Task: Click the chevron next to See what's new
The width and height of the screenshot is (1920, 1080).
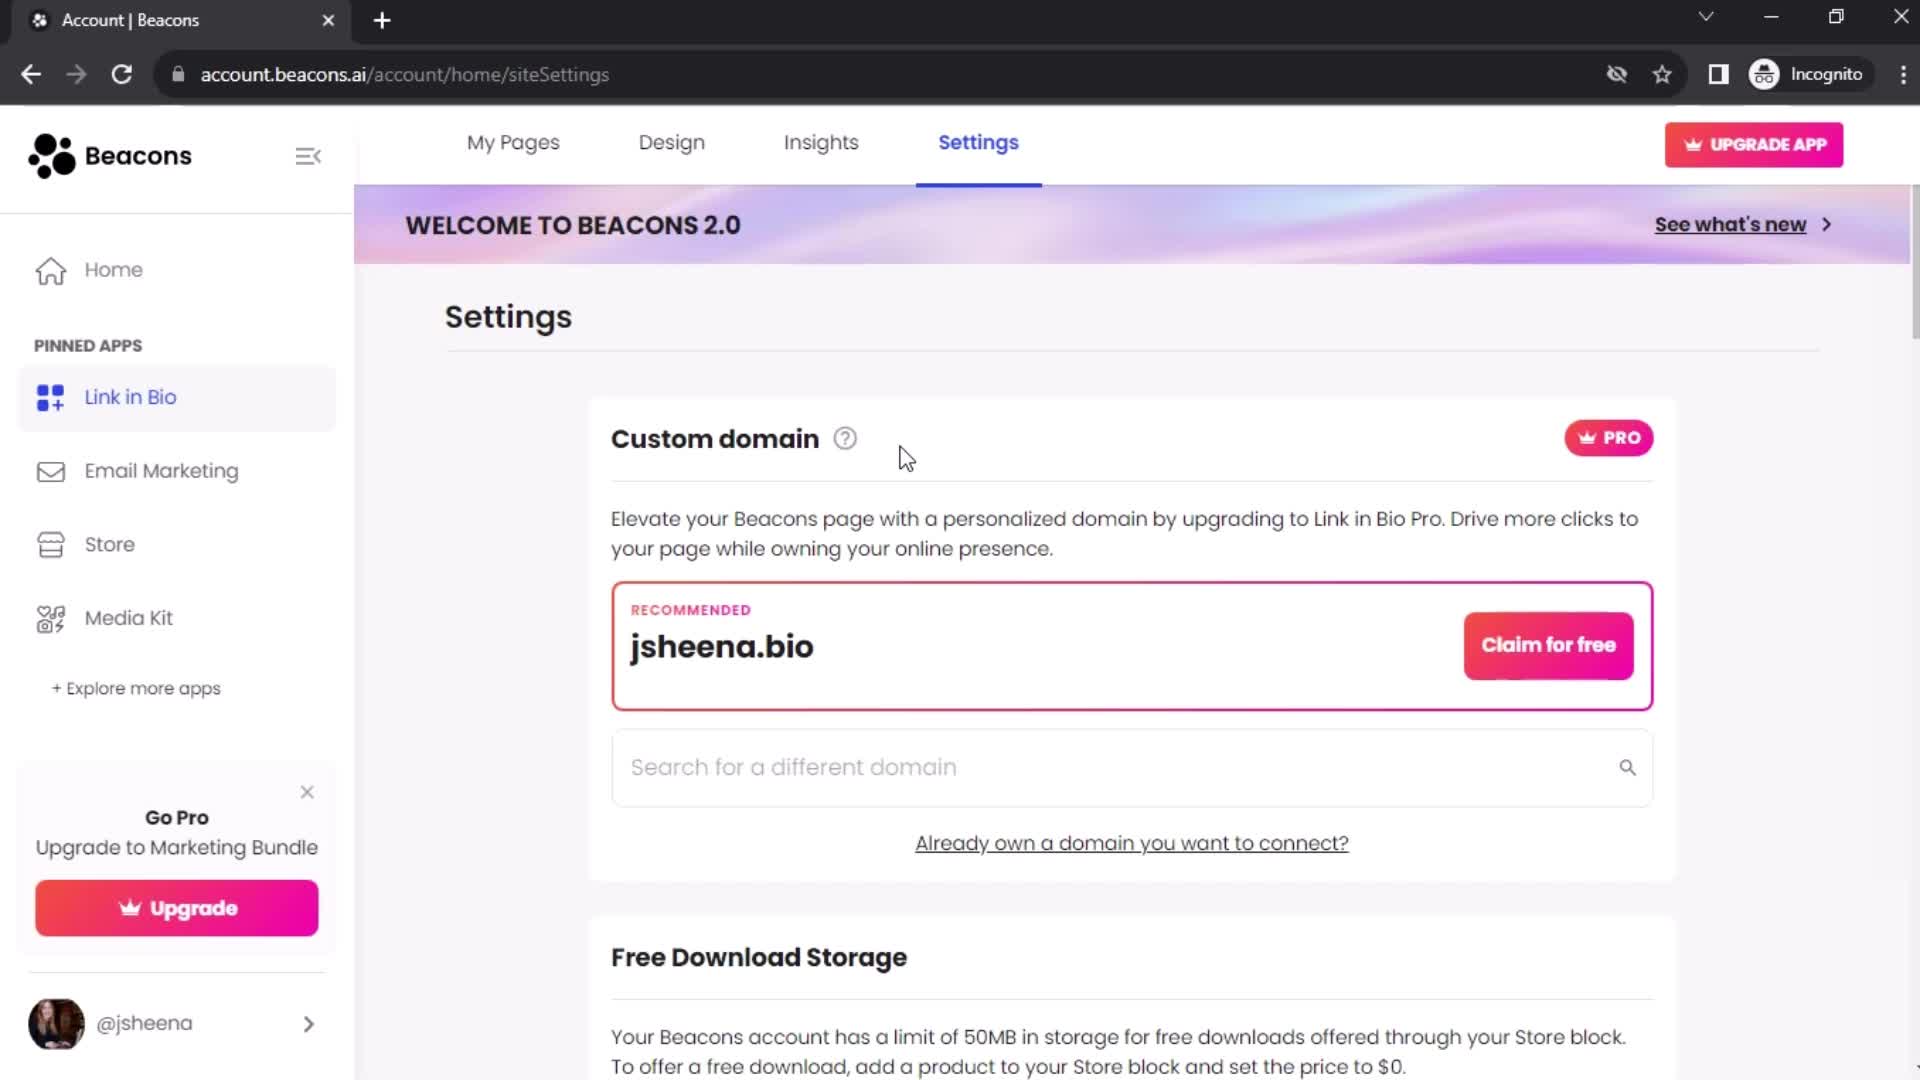Action: coord(1826,224)
